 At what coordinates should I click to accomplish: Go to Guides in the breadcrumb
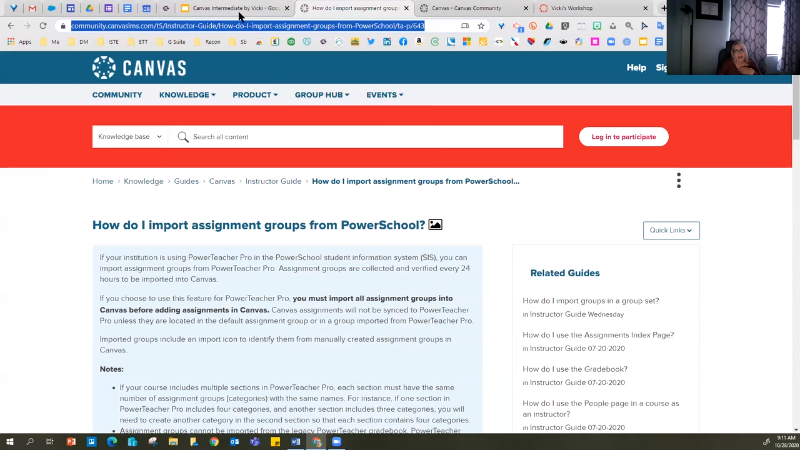click(186, 181)
